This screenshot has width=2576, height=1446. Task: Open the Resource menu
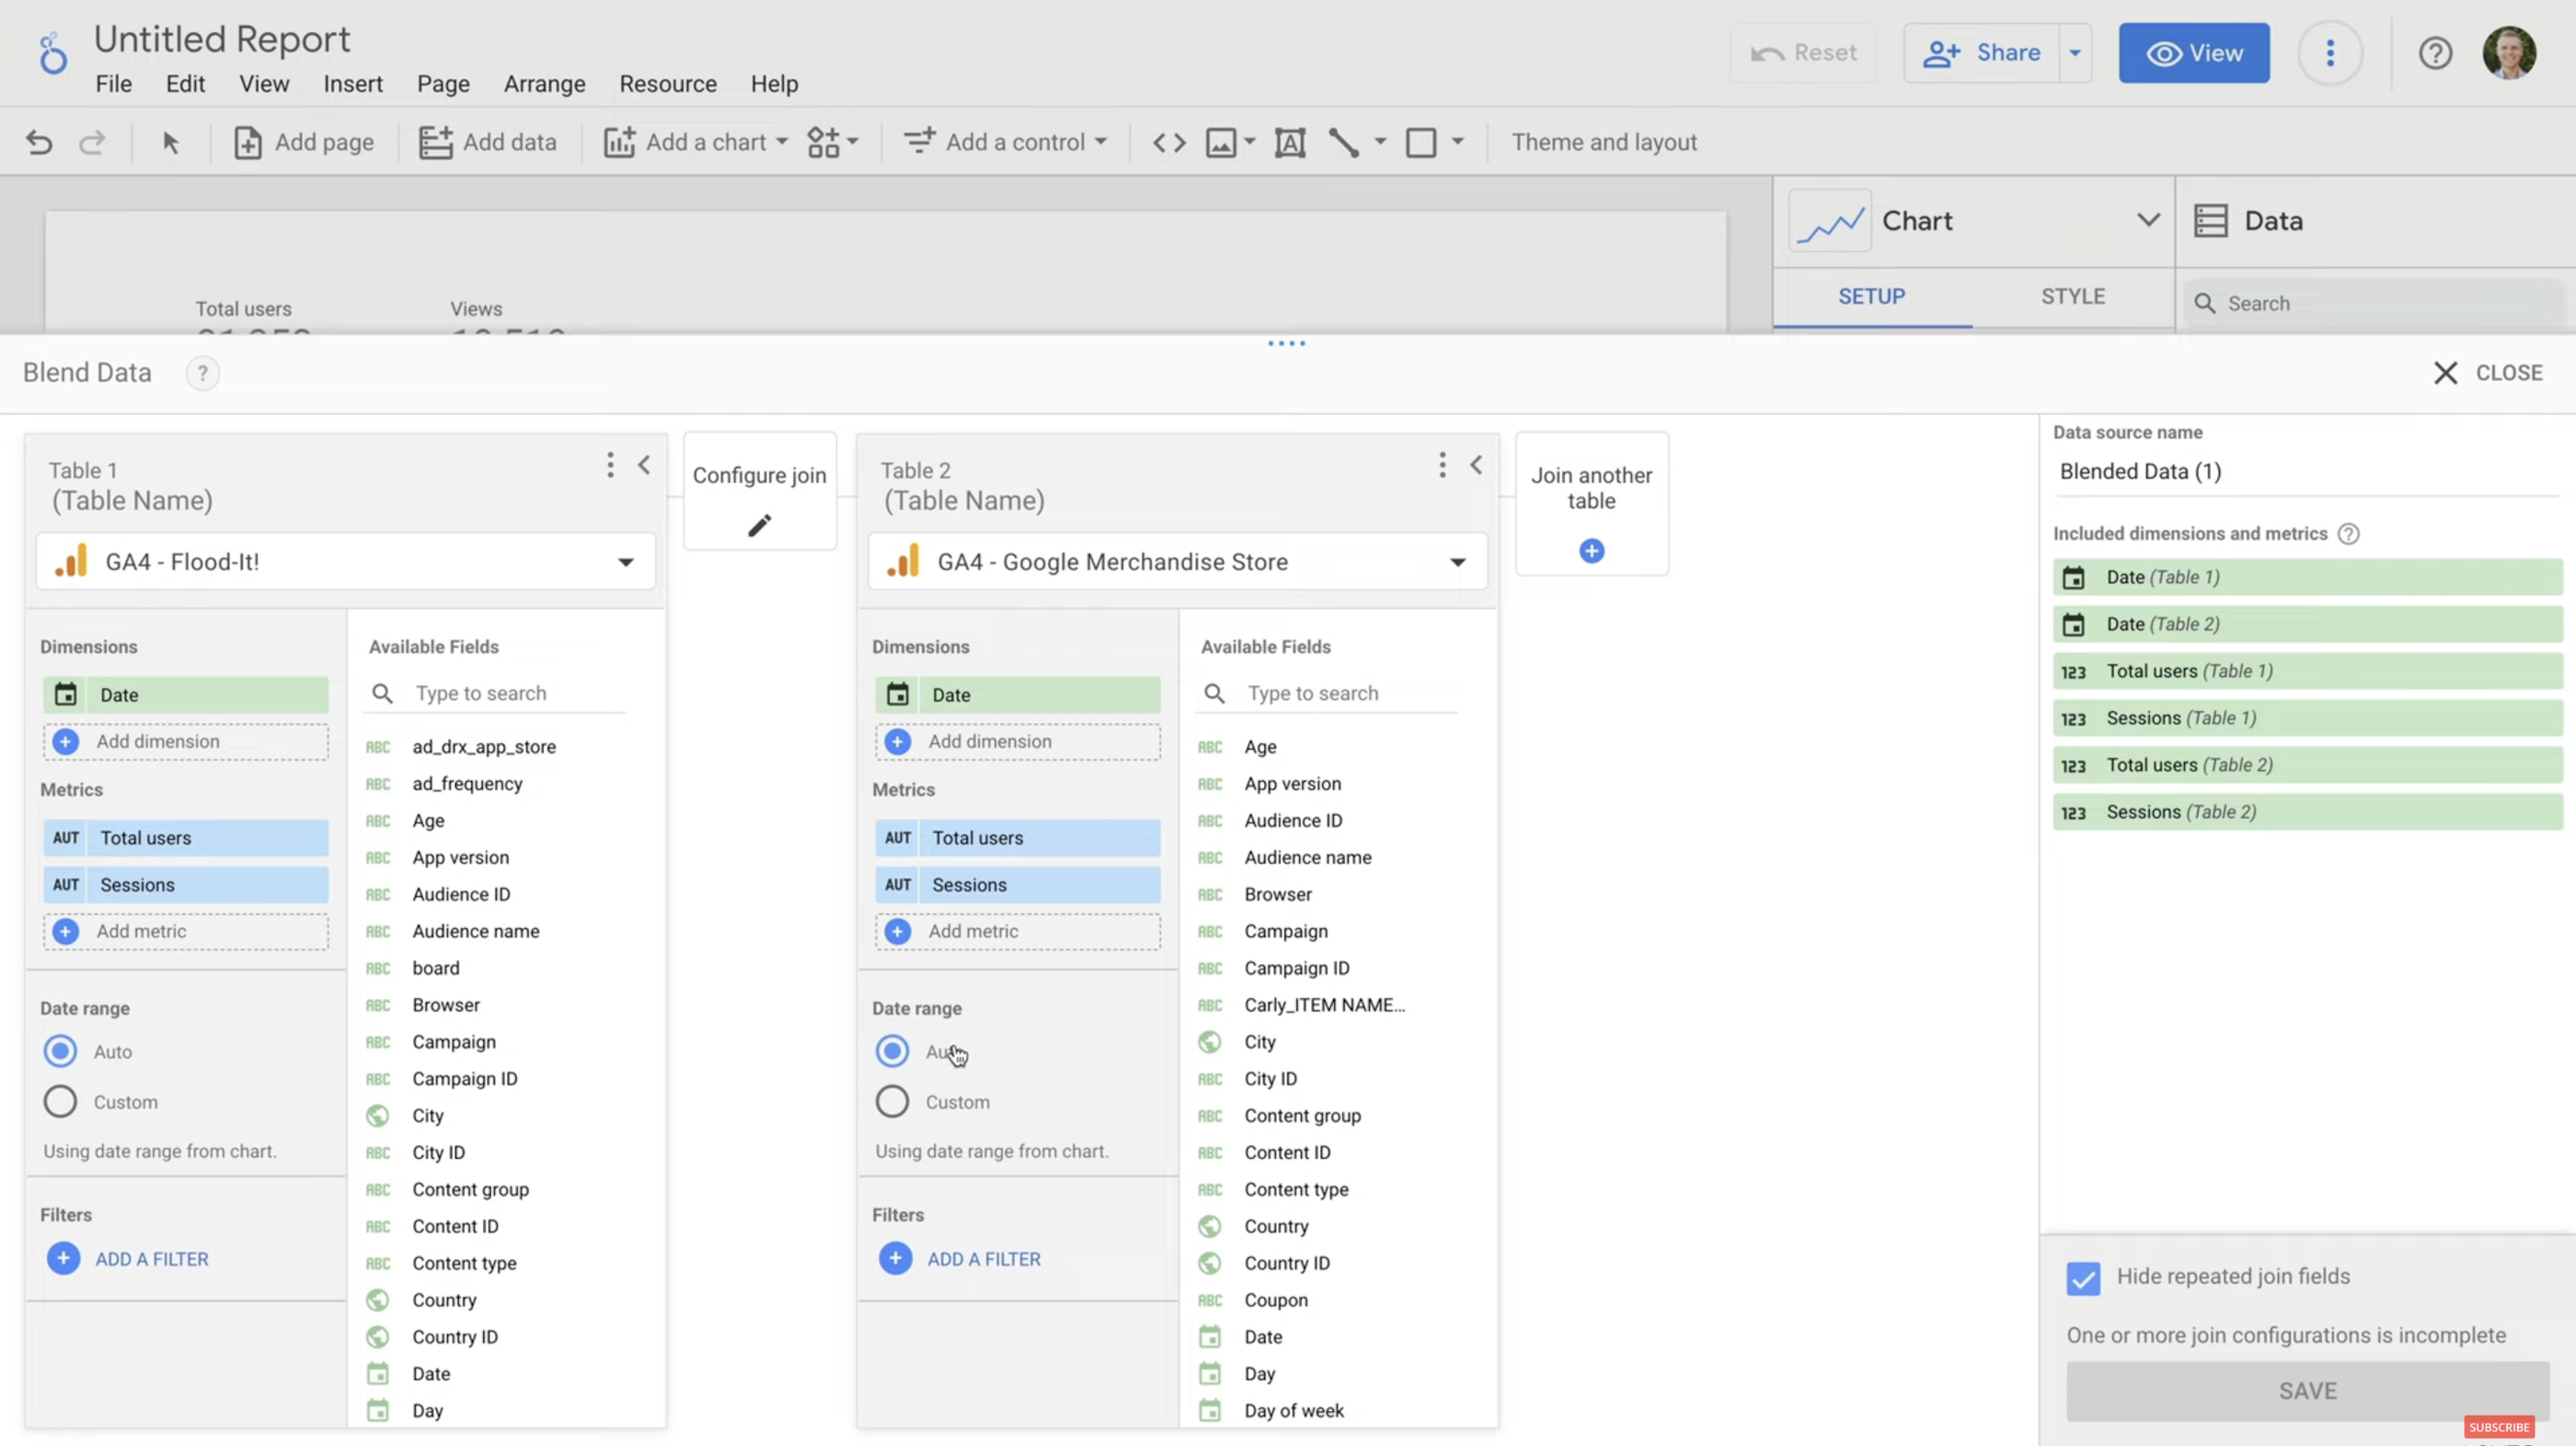coord(667,84)
